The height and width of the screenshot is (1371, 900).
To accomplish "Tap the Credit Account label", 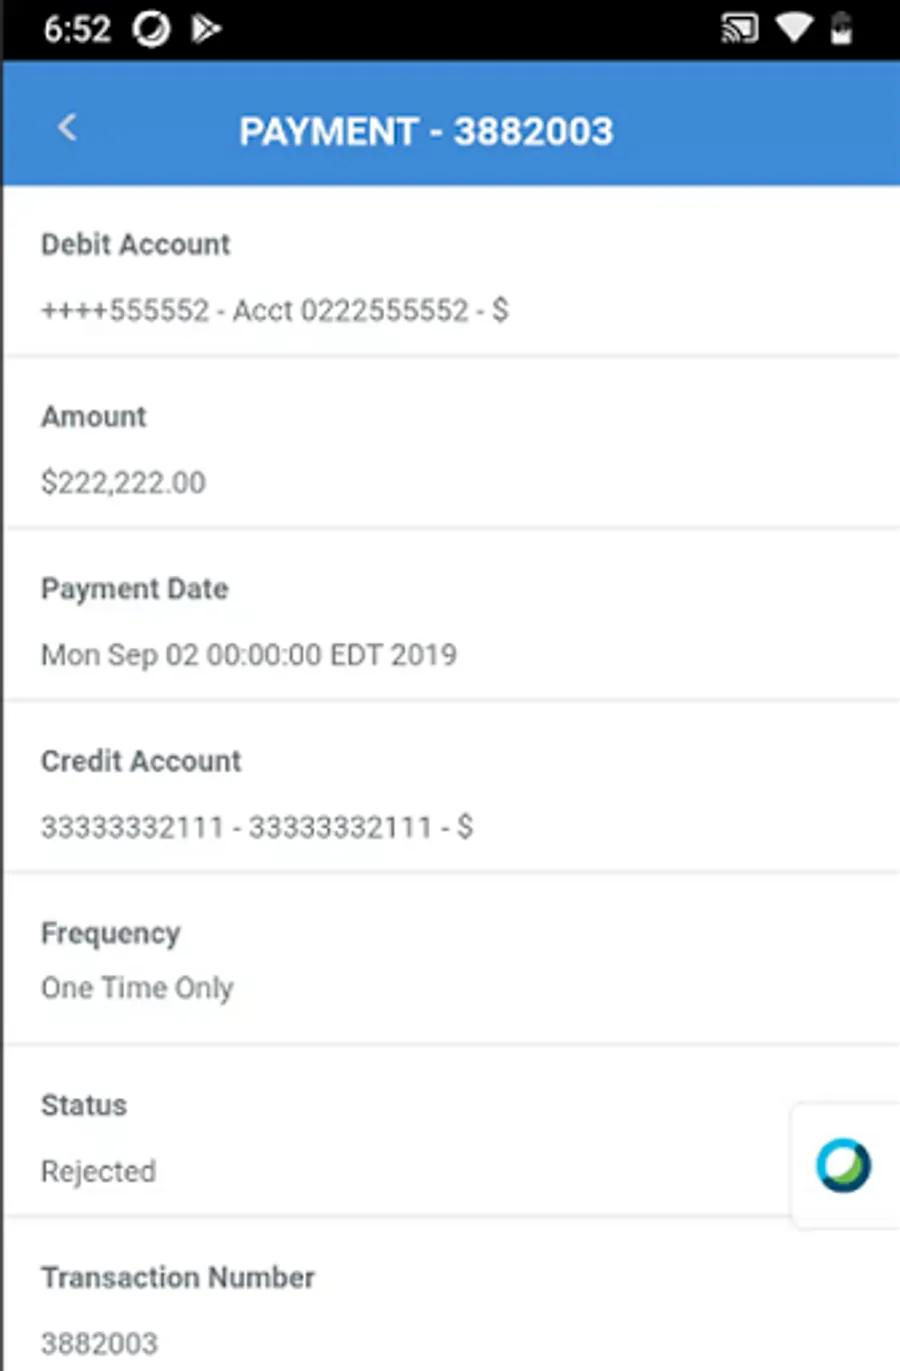I will coord(141,761).
